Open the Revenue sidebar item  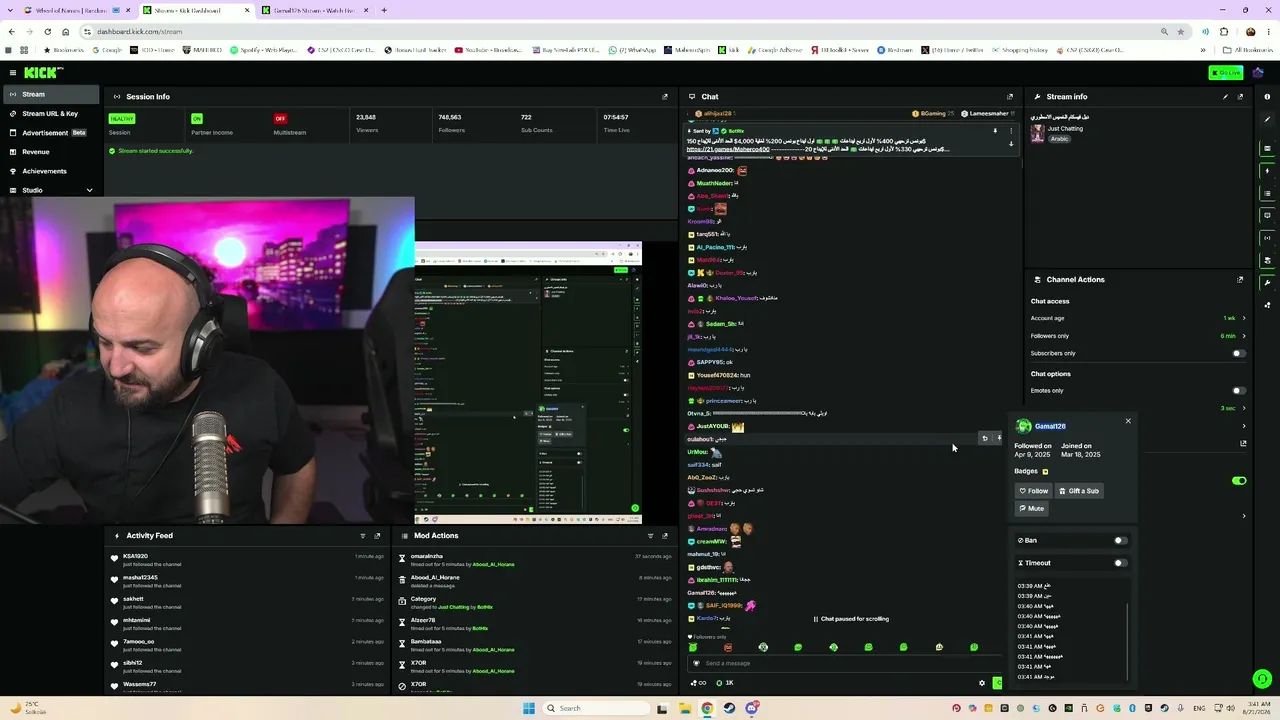(50, 152)
